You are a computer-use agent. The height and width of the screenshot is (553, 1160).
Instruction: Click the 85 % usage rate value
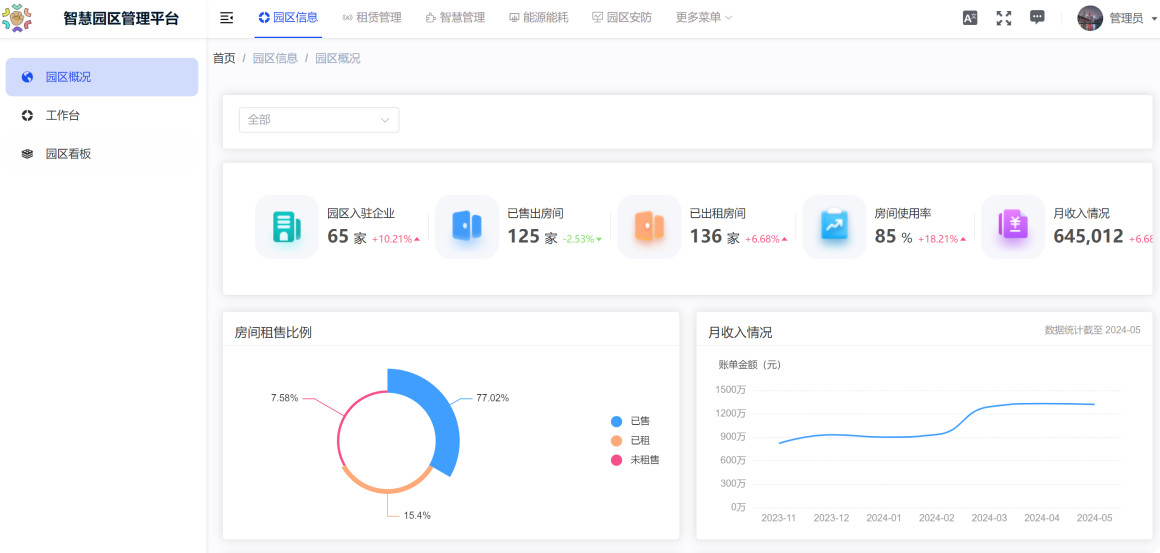click(x=894, y=237)
